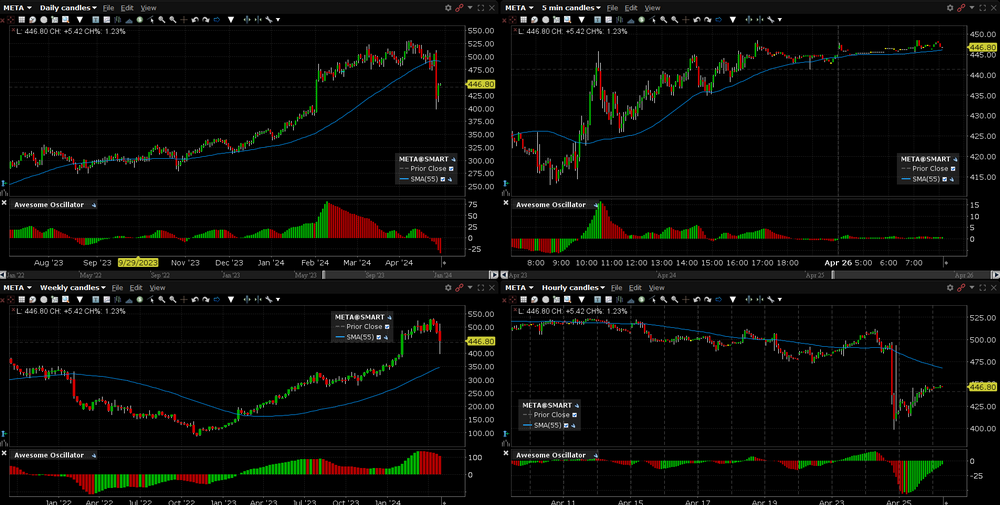Image resolution: width=1000 pixels, height=505 pixels.
Task: Expand Awesome Oscillator options in Daily chart
Action: pos(94,205)
